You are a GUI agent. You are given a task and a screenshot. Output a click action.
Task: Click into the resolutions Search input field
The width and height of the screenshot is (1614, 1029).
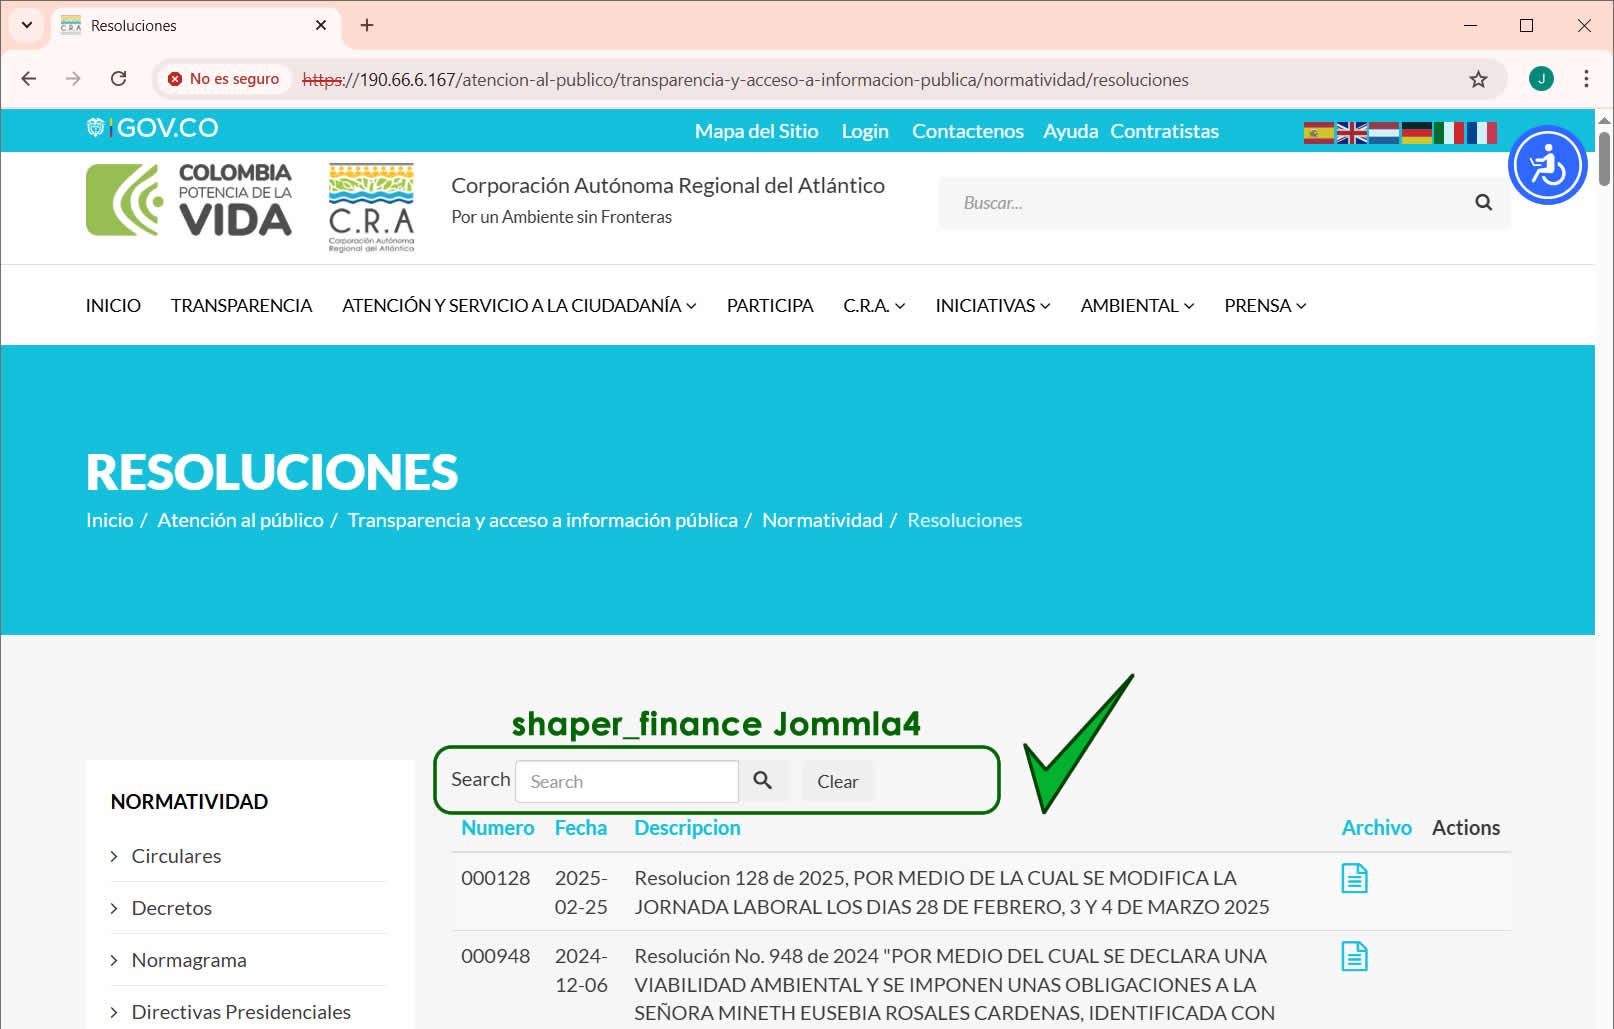(626, 782)
